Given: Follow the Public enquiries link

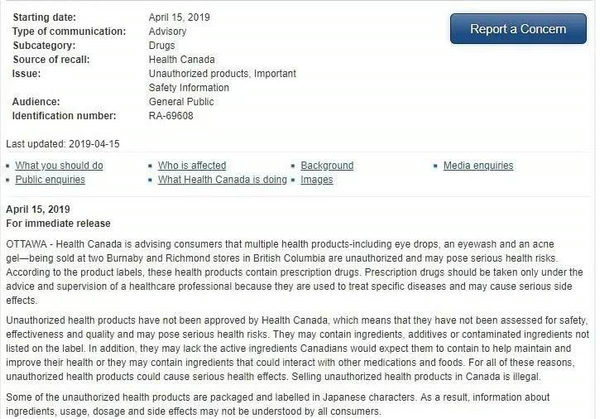Looking at the screenshot, I should coord(50,180).
